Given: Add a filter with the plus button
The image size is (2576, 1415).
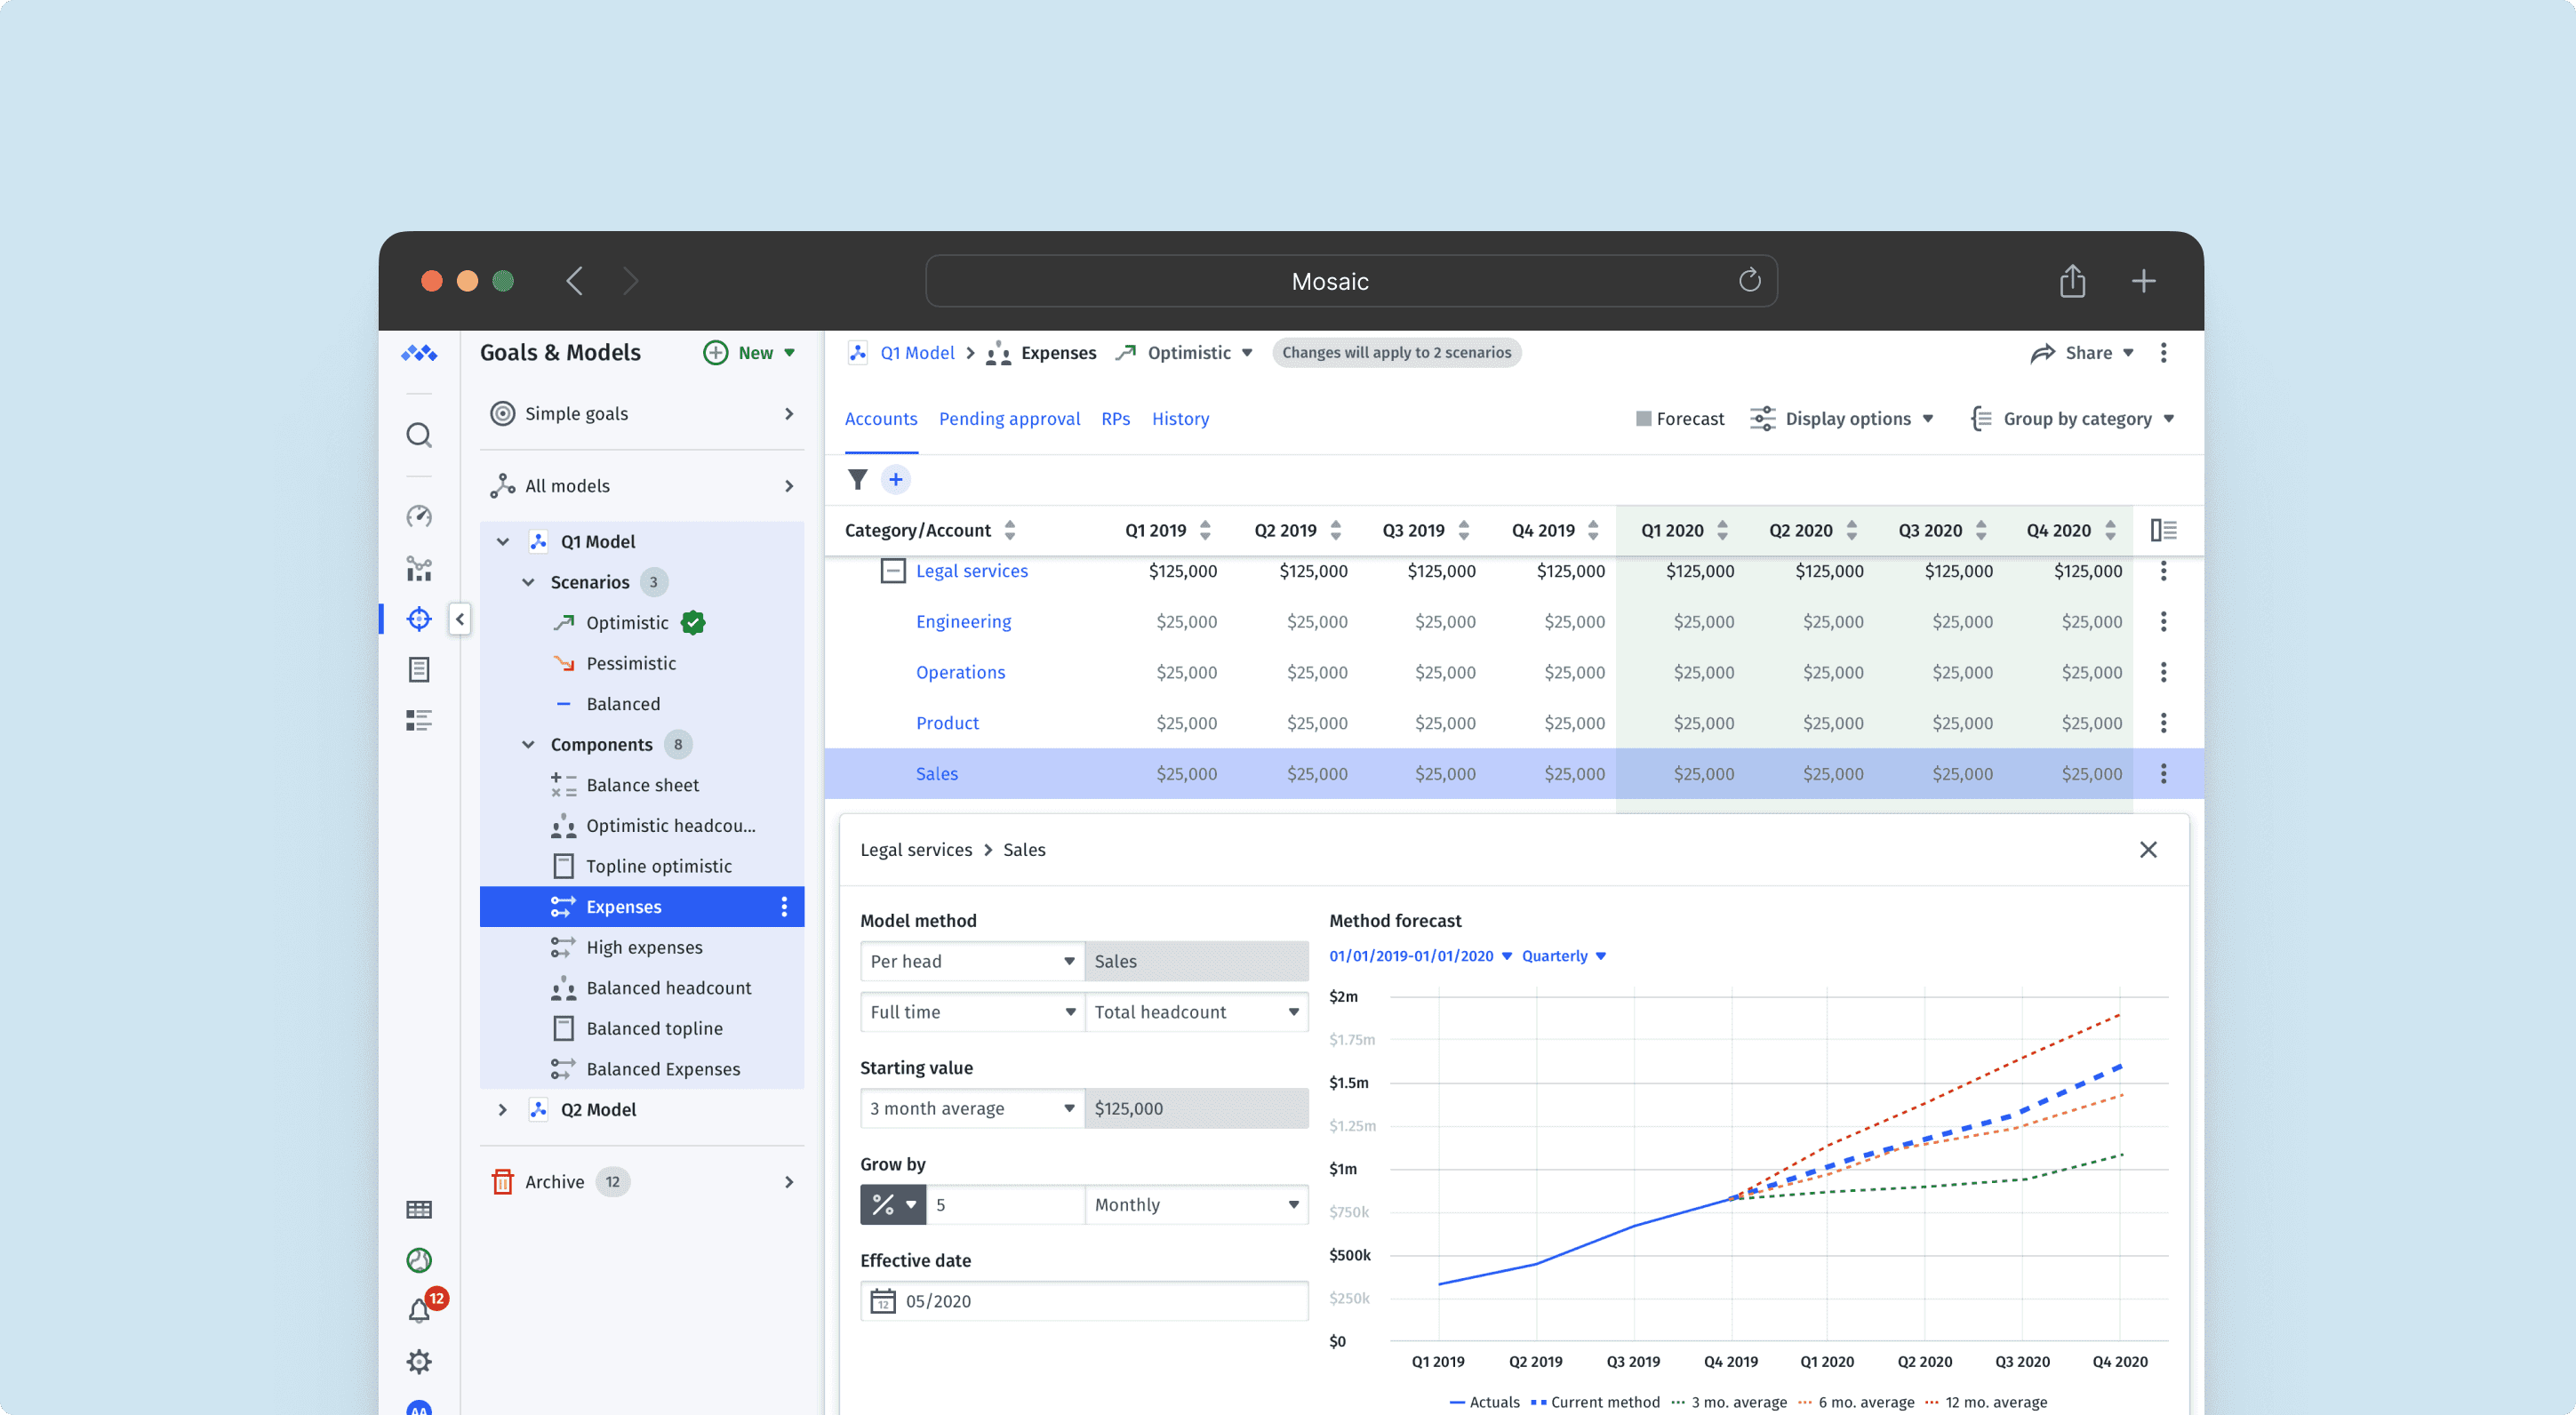Looking at the screenshot, I should coord(896,479).
